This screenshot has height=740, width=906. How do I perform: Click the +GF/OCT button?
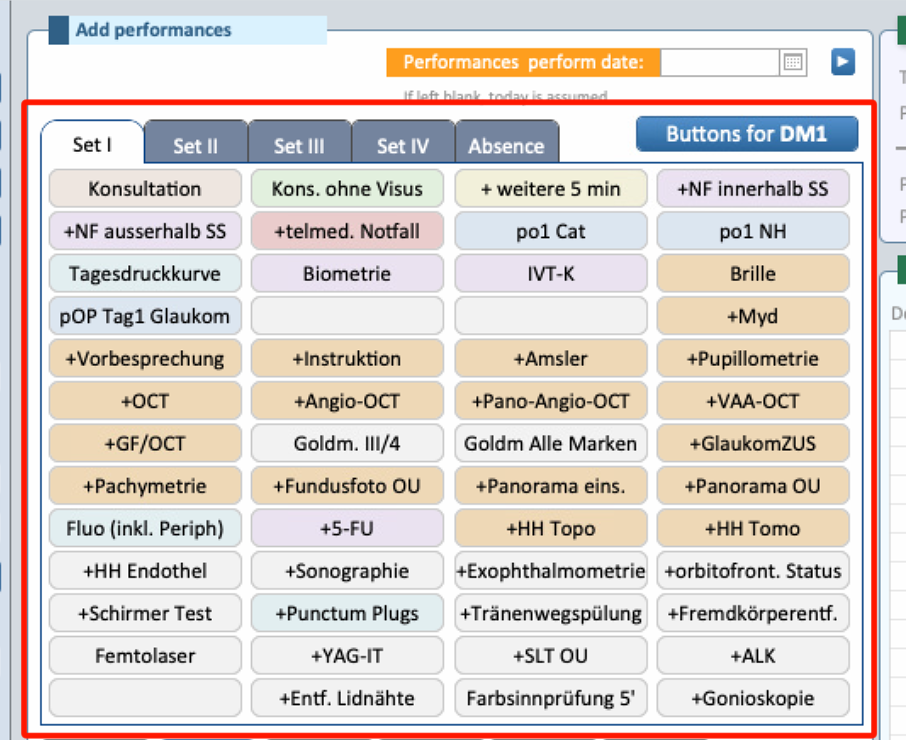[145, 444]
